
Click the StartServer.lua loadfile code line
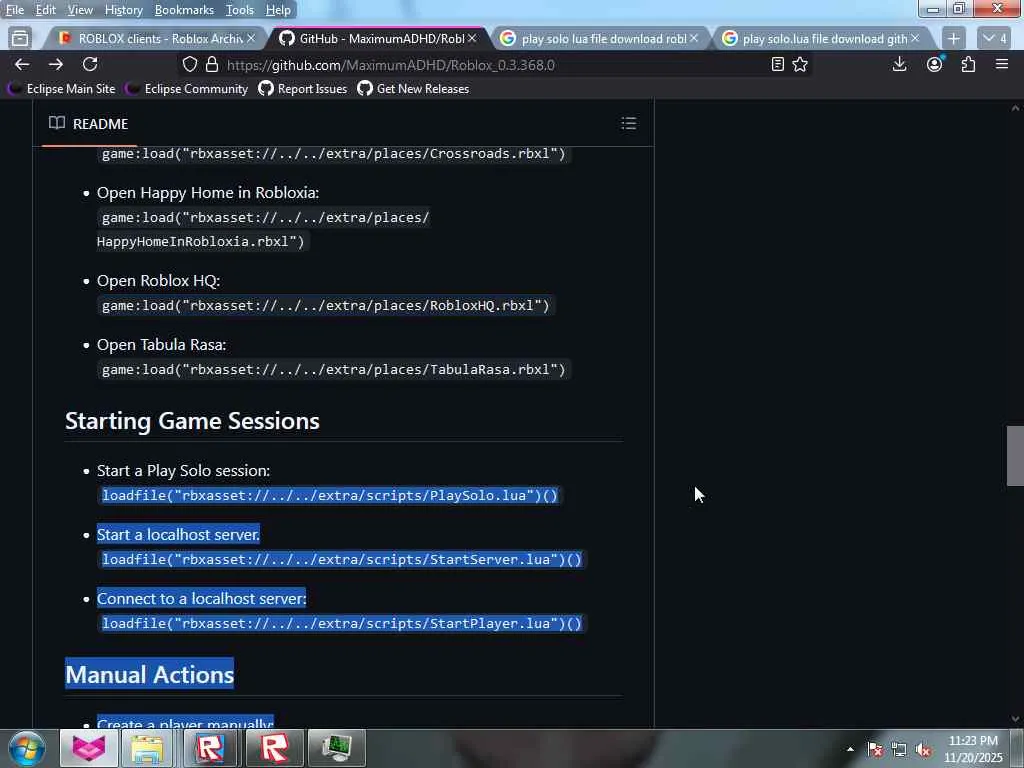[x=342, y=559]
